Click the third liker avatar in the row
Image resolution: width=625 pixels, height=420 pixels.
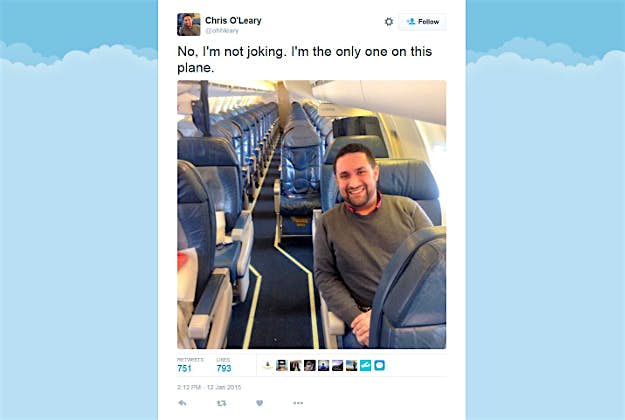296,365
